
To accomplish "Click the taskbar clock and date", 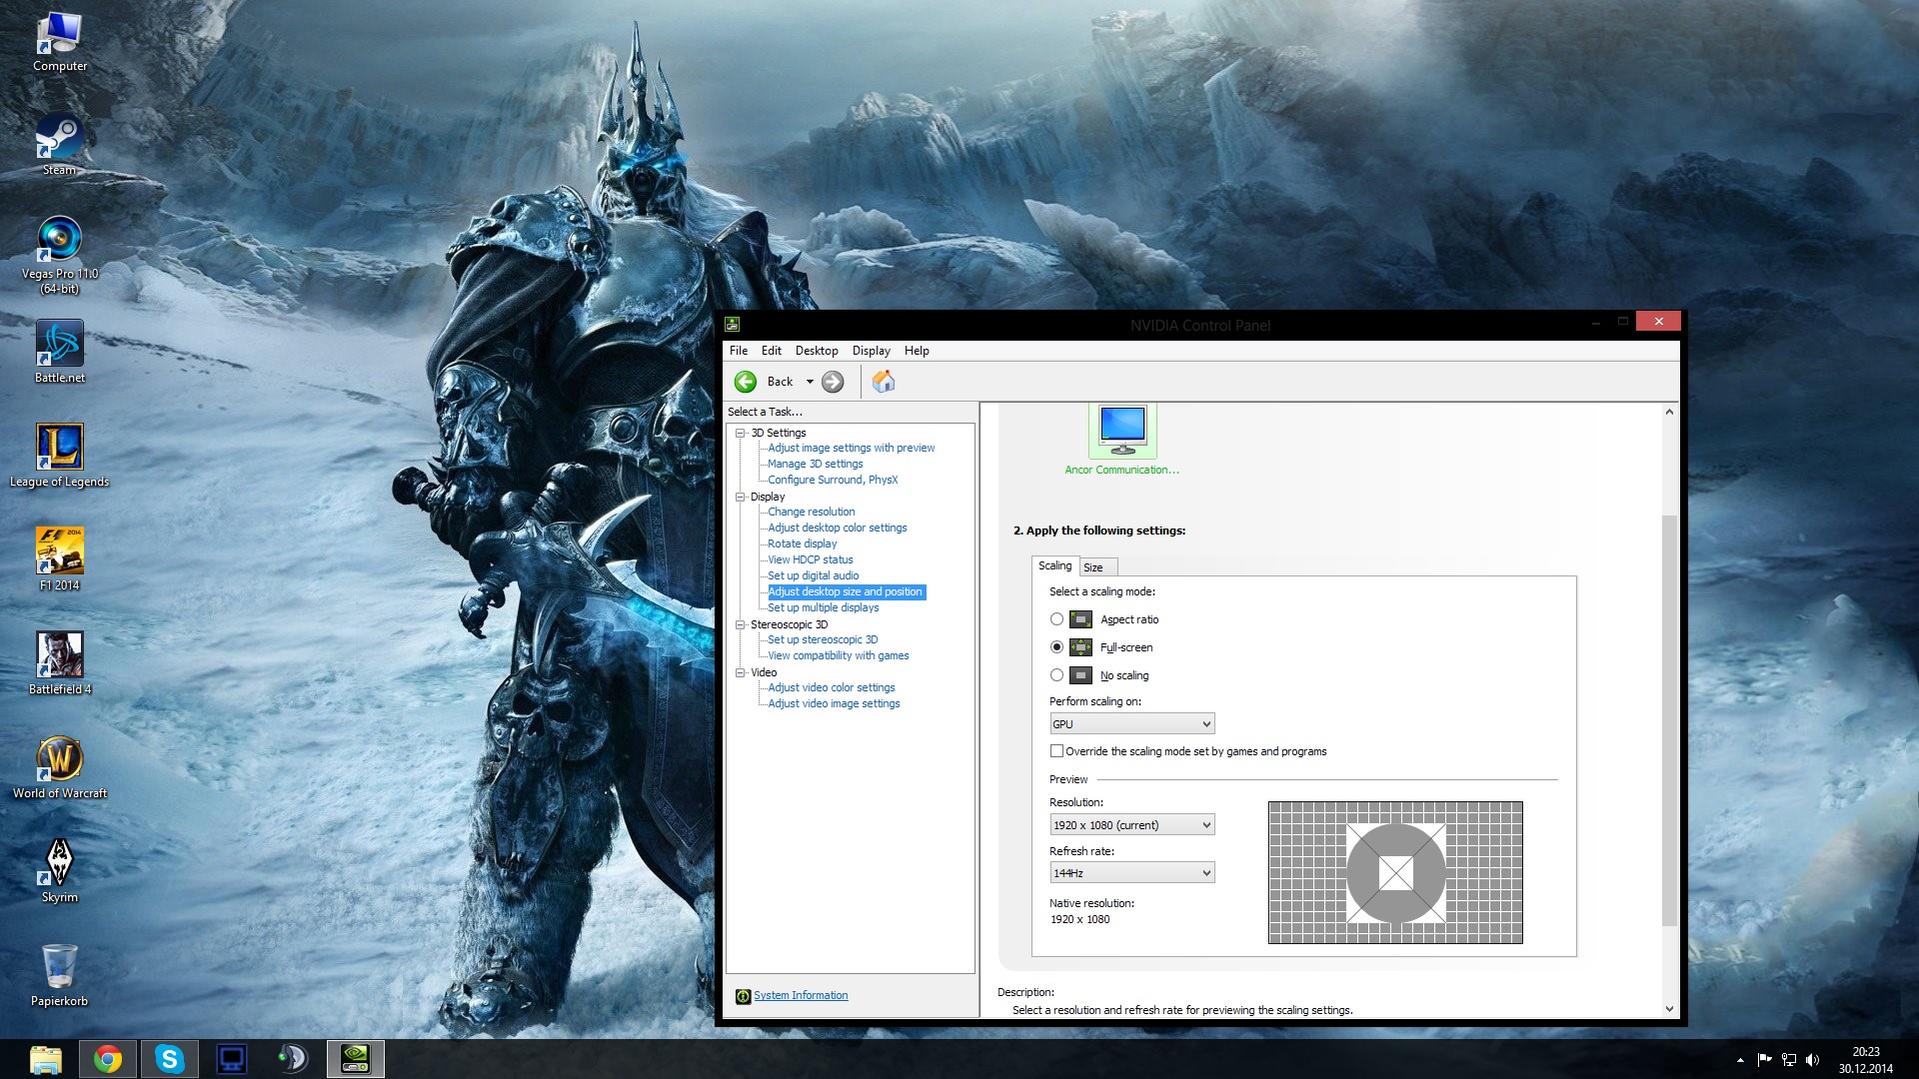I will coord(1865,1060).
